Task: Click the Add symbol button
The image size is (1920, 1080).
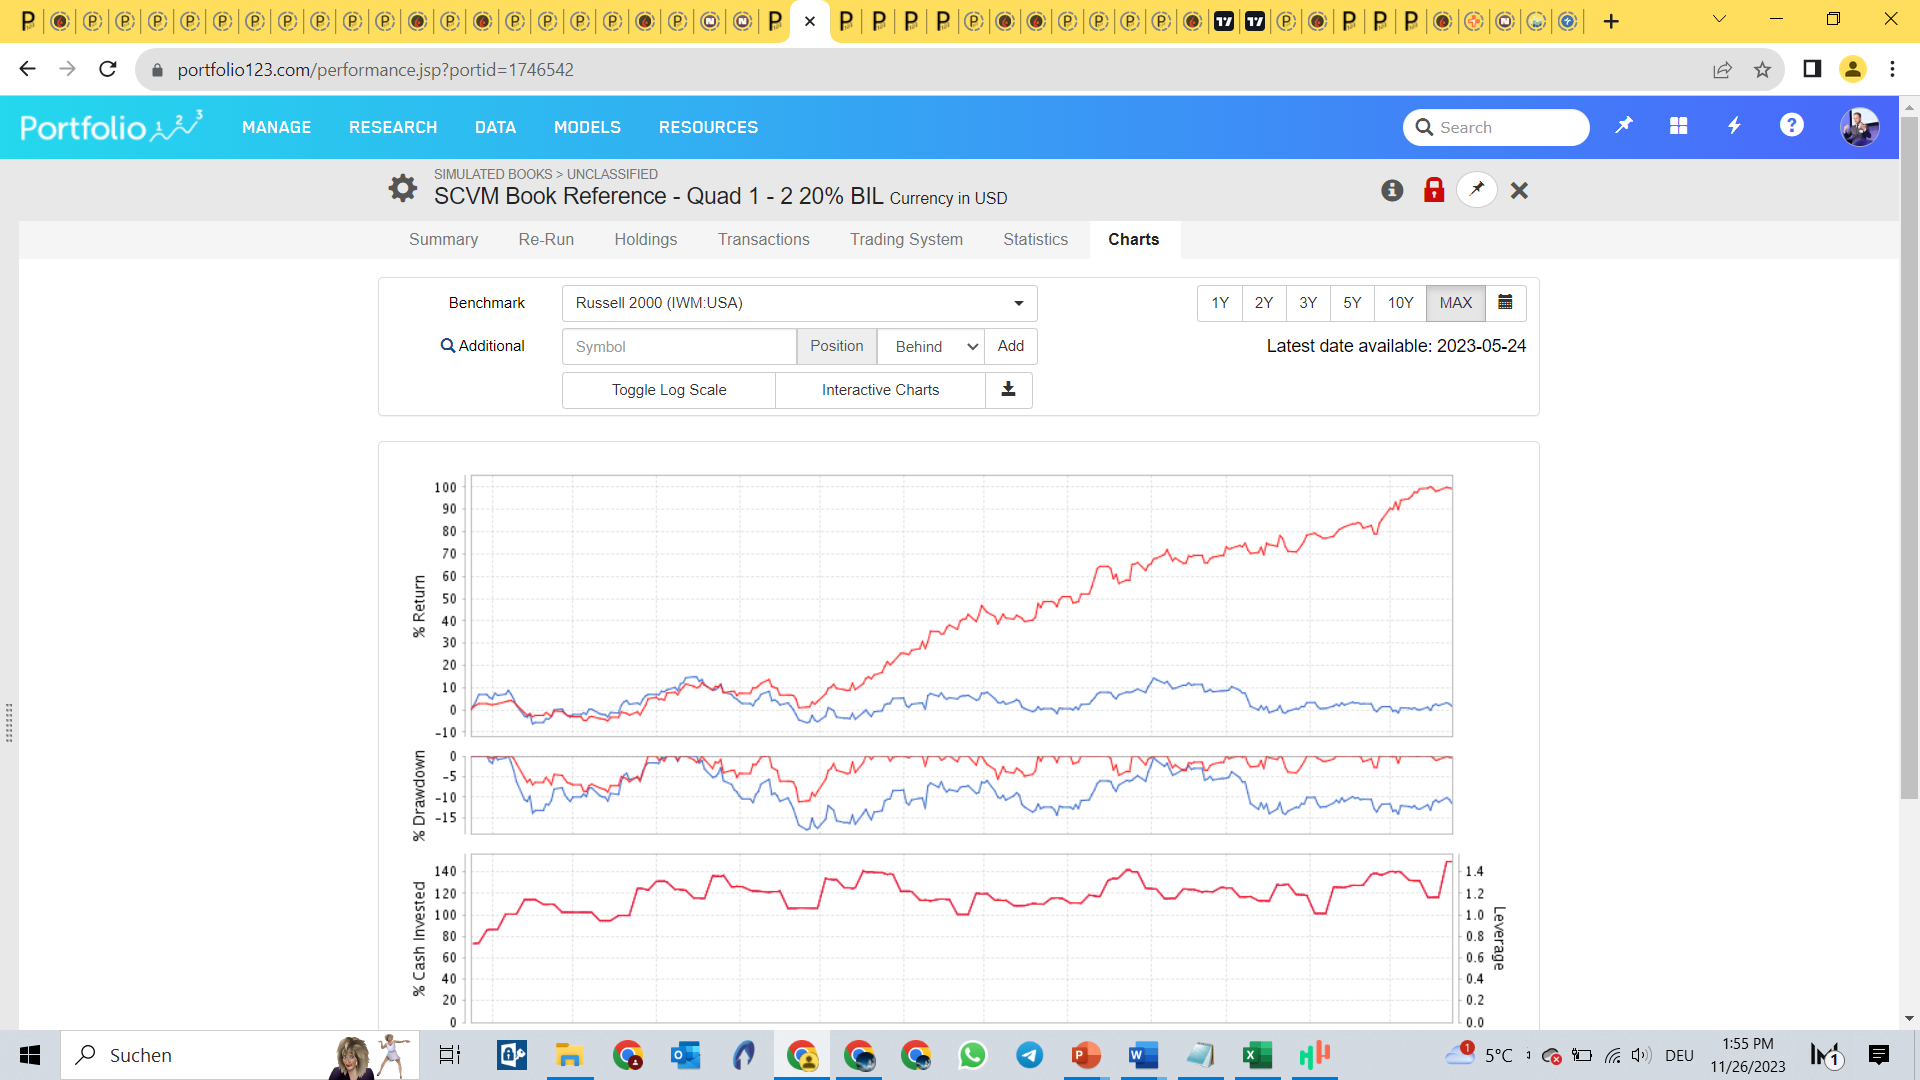Action: point(1010,346)
